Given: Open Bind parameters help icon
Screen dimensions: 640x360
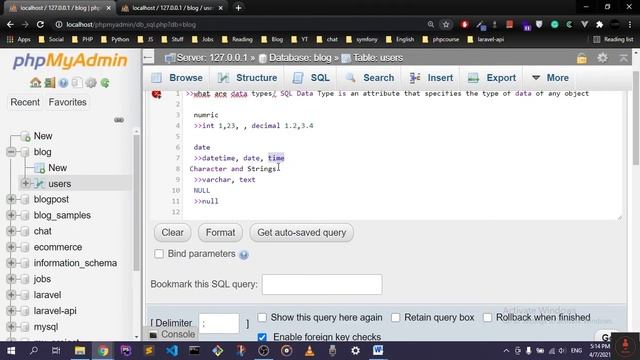Looking at the screenshot, I should coord(244,255).
